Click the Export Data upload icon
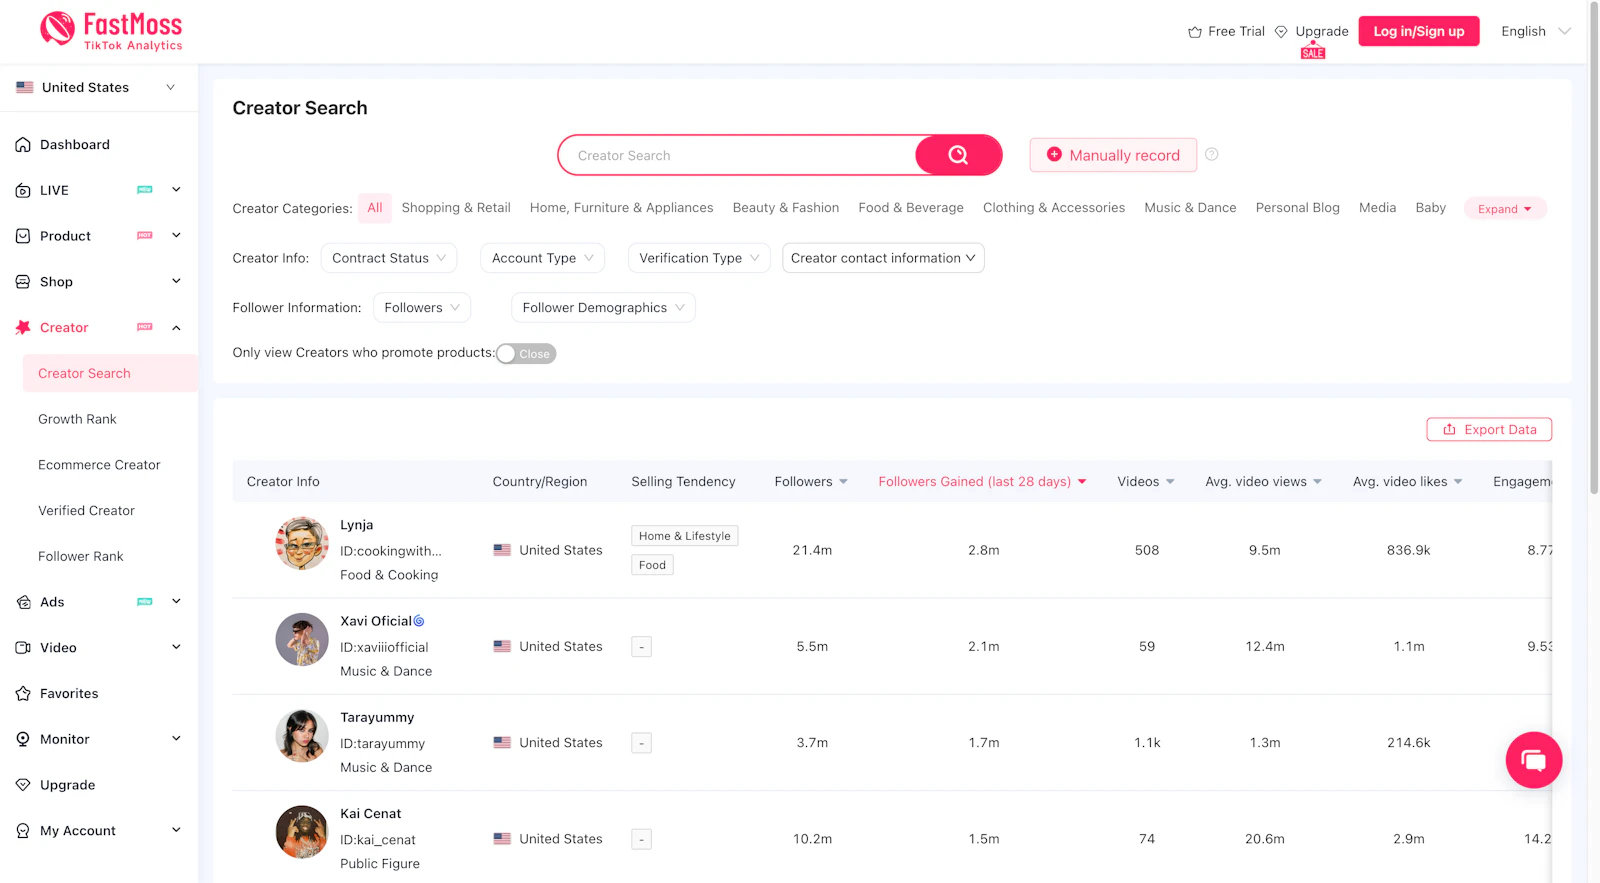This screenshot has height=883, width=1600. pyautogui.click(x=1449, y=430)
